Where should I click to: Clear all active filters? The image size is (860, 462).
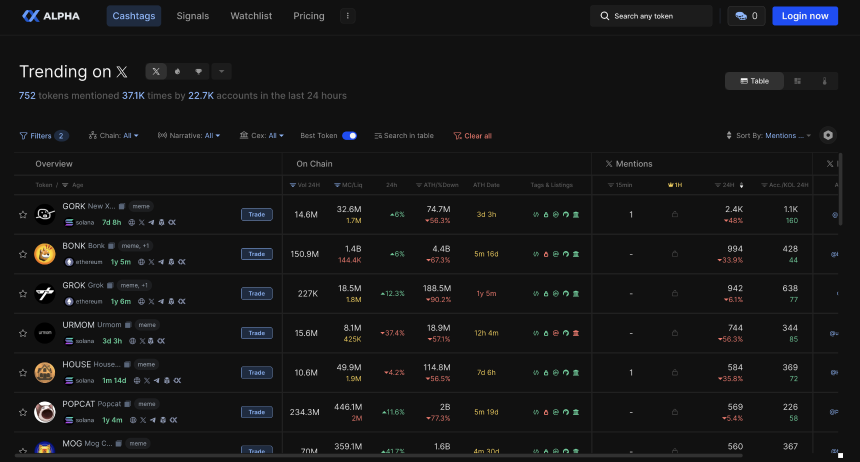click(472, 136)
